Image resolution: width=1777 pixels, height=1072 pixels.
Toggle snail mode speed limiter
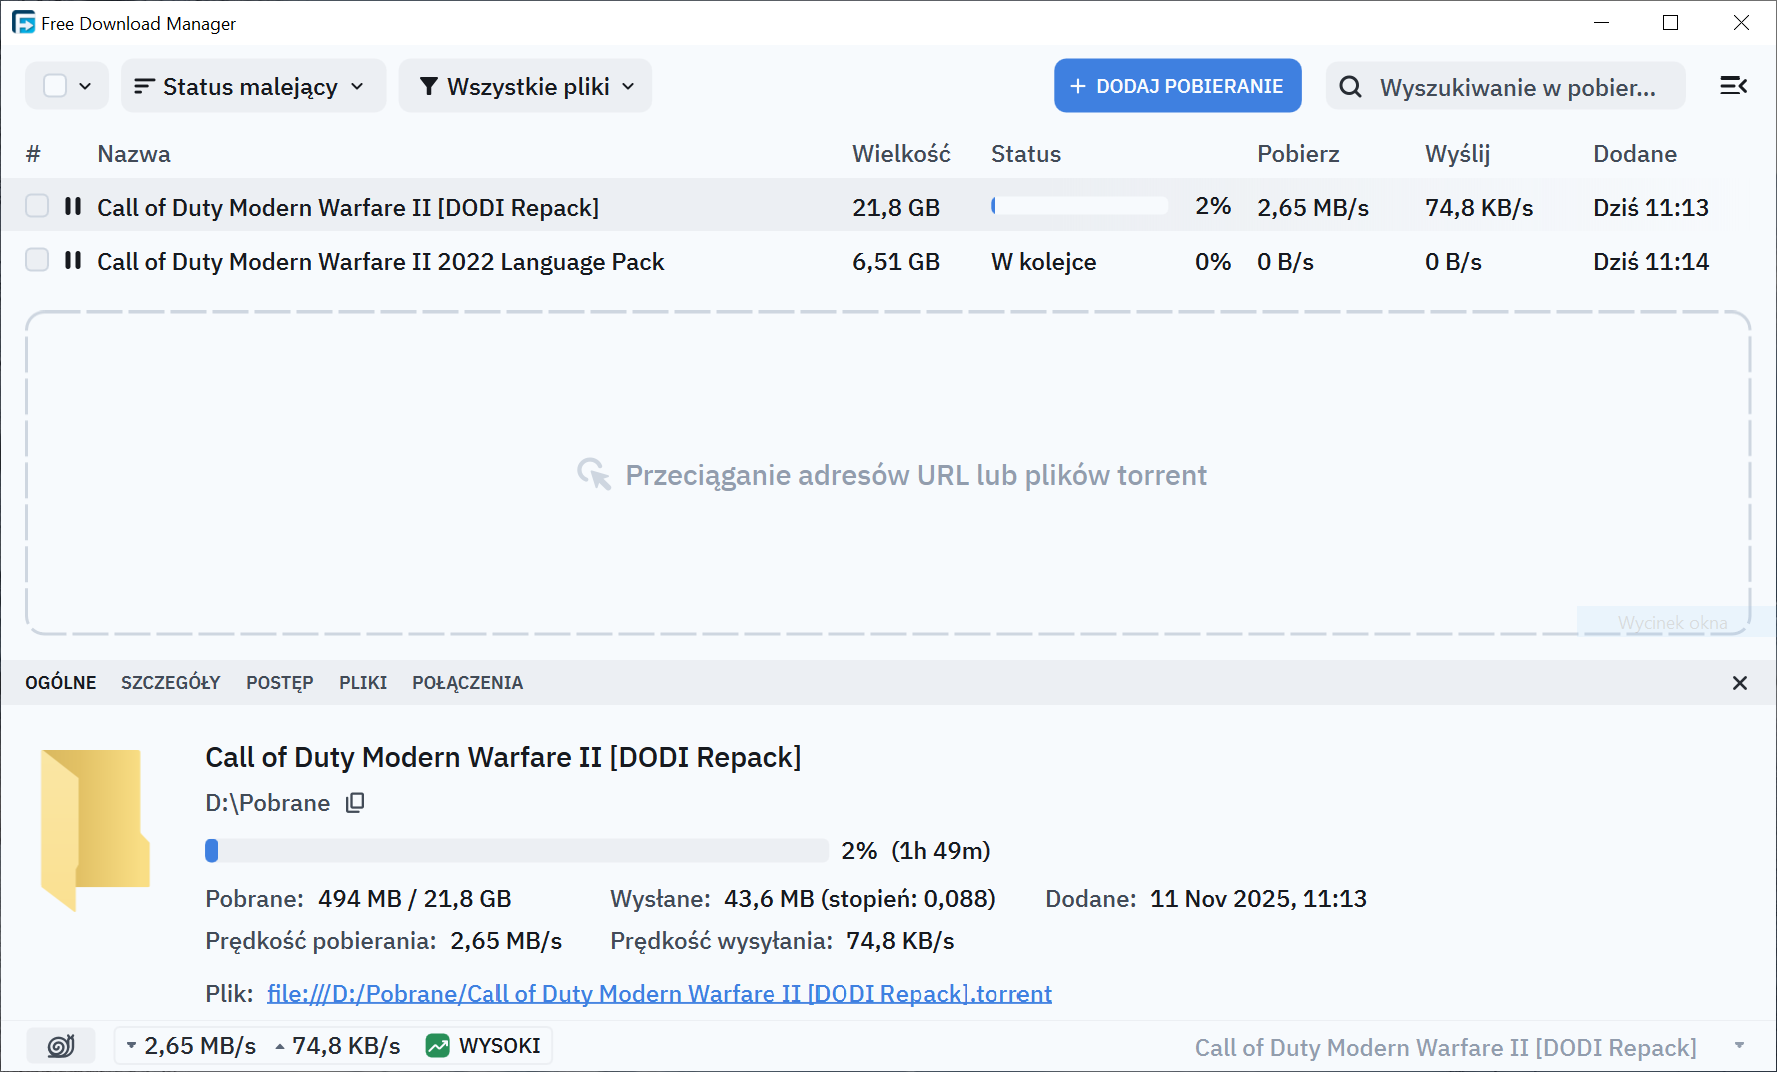click(x=61, y=1046)
